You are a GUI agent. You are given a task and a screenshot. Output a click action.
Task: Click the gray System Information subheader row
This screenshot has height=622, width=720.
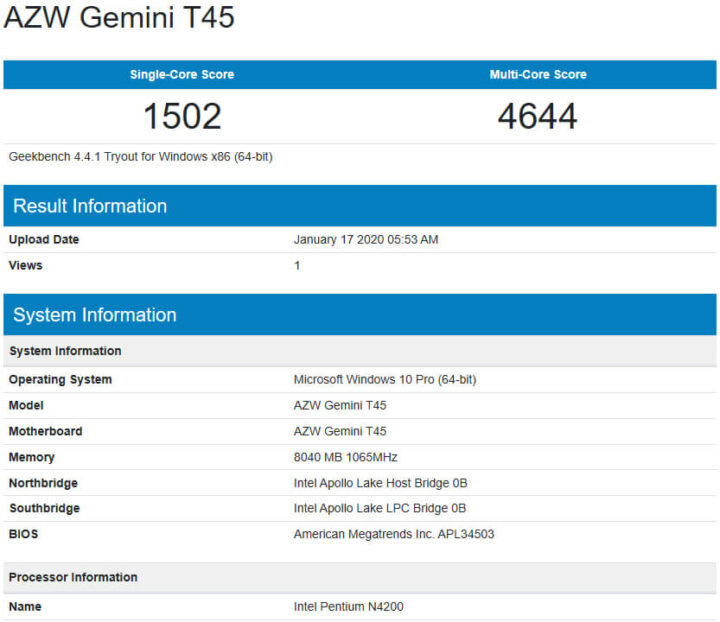click(x=65, y=351)
